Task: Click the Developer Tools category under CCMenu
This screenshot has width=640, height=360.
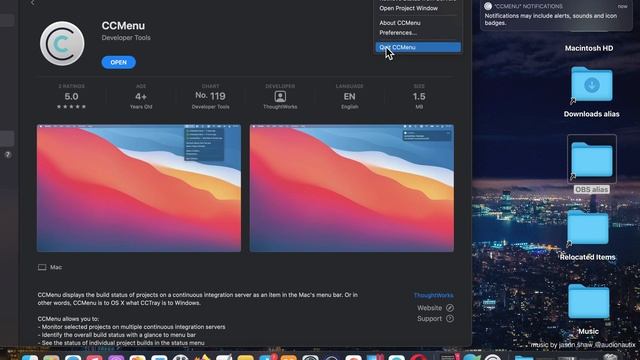Action: pyautogui.click(x=126, y=38)
